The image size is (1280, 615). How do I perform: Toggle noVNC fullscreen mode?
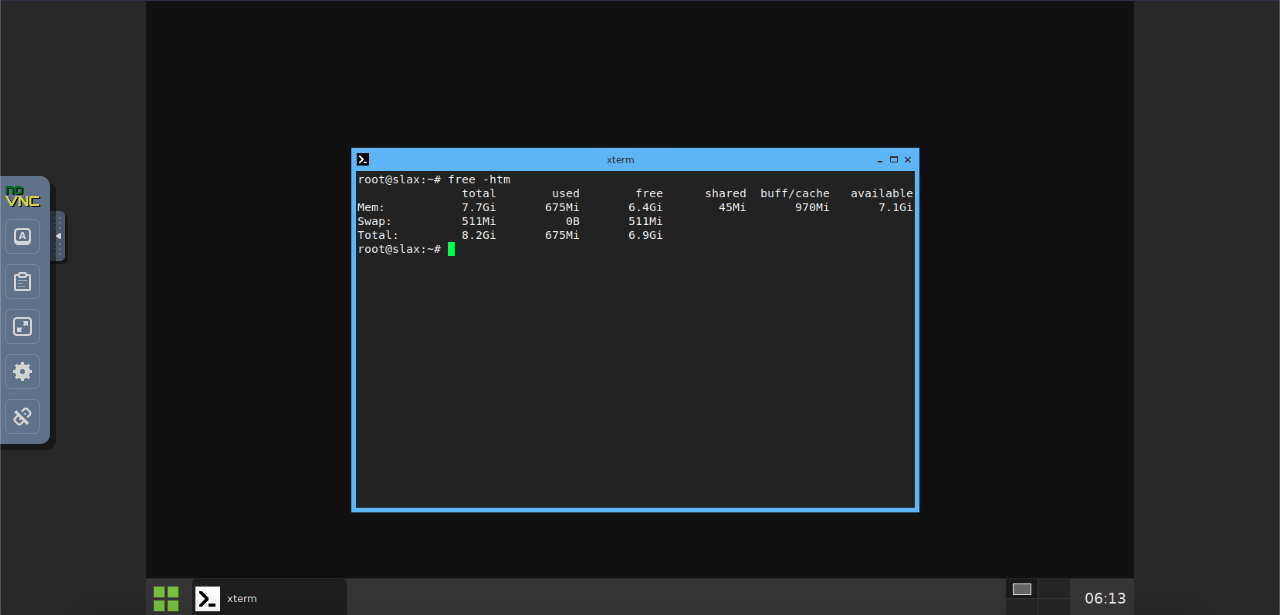click(22, 326)
